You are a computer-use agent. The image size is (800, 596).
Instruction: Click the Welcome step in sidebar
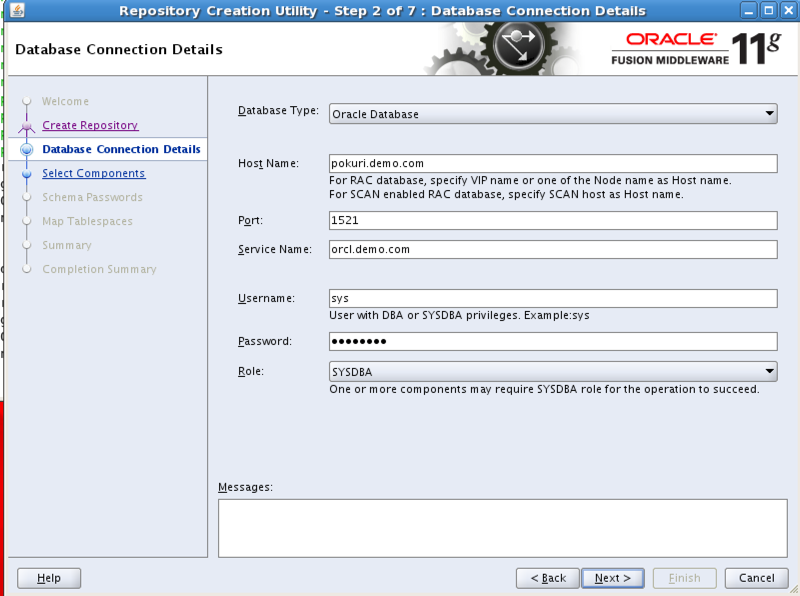tap(65, 101)
